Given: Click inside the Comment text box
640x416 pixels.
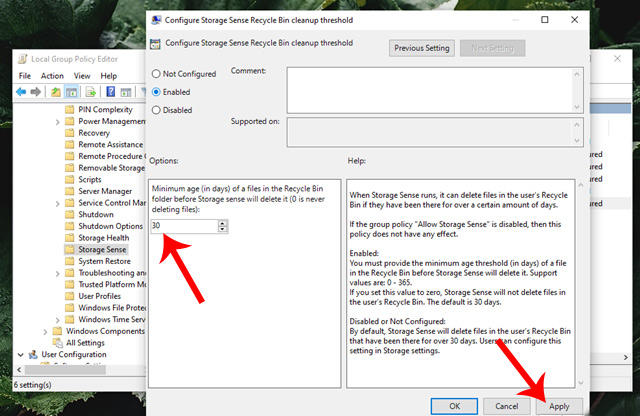Looking at the screenshot, I should pyautogui.click(x=429, y=90).
